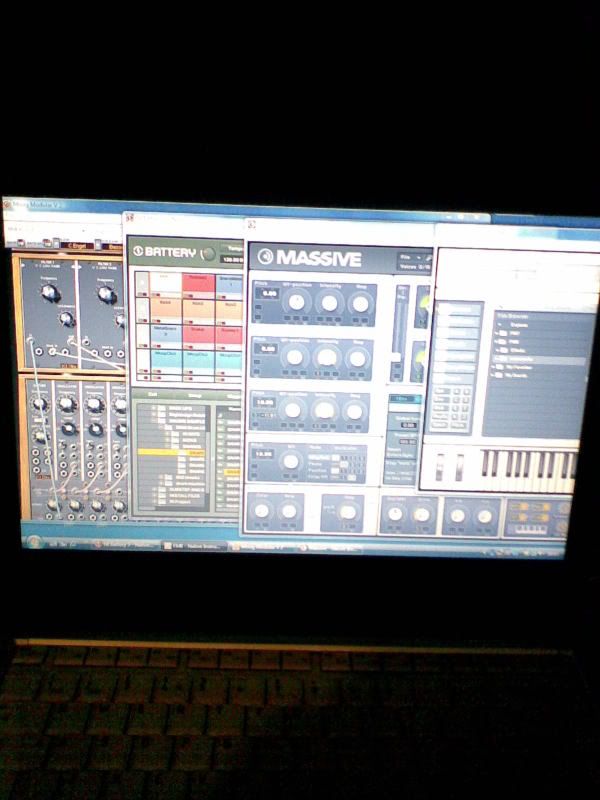Select the highlighted yellow row in Battery browser
Viewport: 600px width, 800px height.
tap(171, 453)
